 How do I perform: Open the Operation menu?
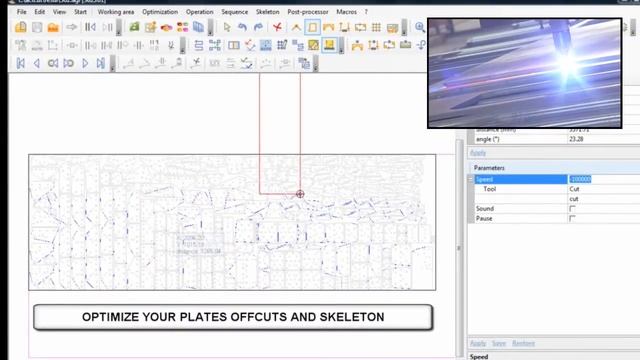[200, 12]
